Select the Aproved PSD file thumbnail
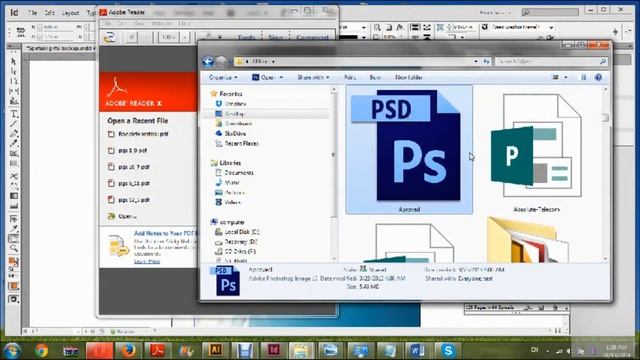The image size is (640, 360). tap(409, 150)
